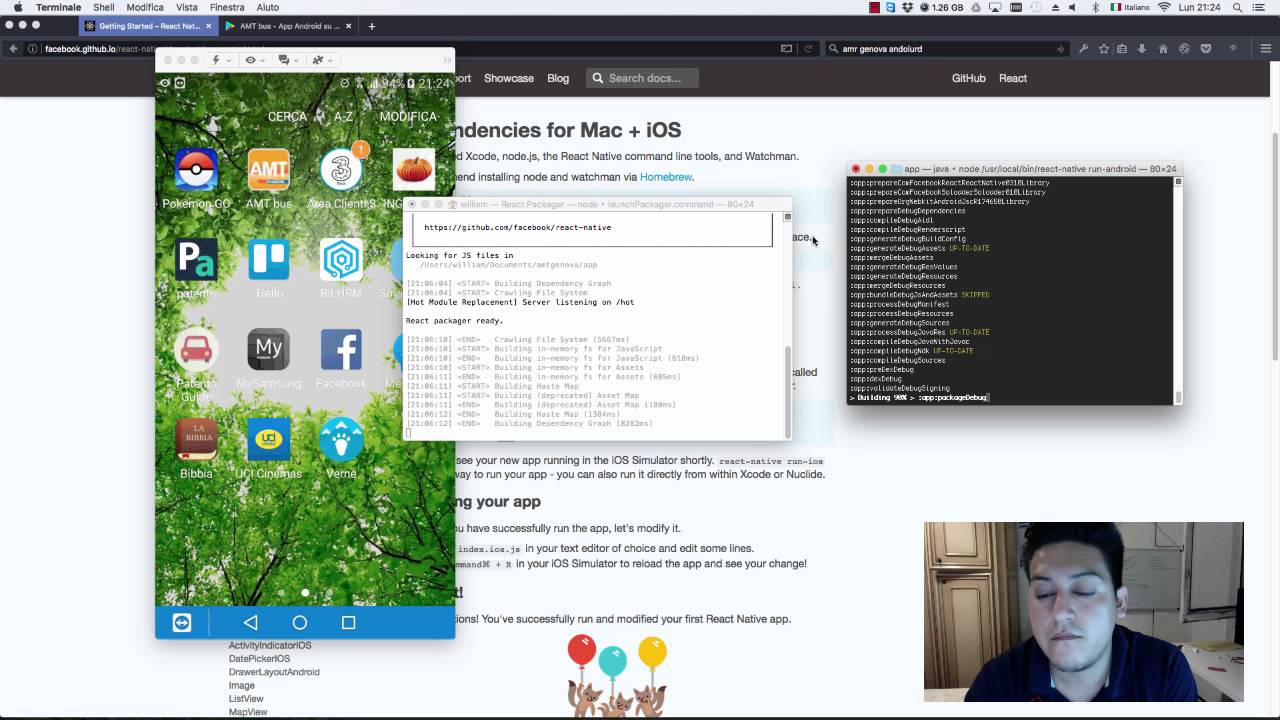Tap the Android recent apps square

(348, 622)
